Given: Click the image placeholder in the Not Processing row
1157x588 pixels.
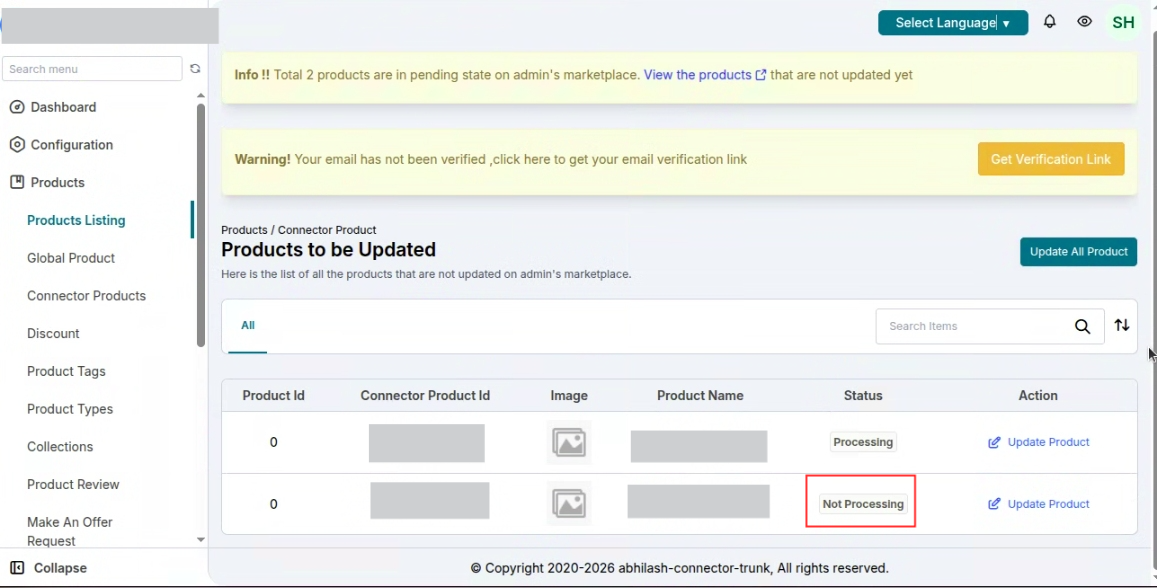Looking at the screenshot, I should pos(569,503).
